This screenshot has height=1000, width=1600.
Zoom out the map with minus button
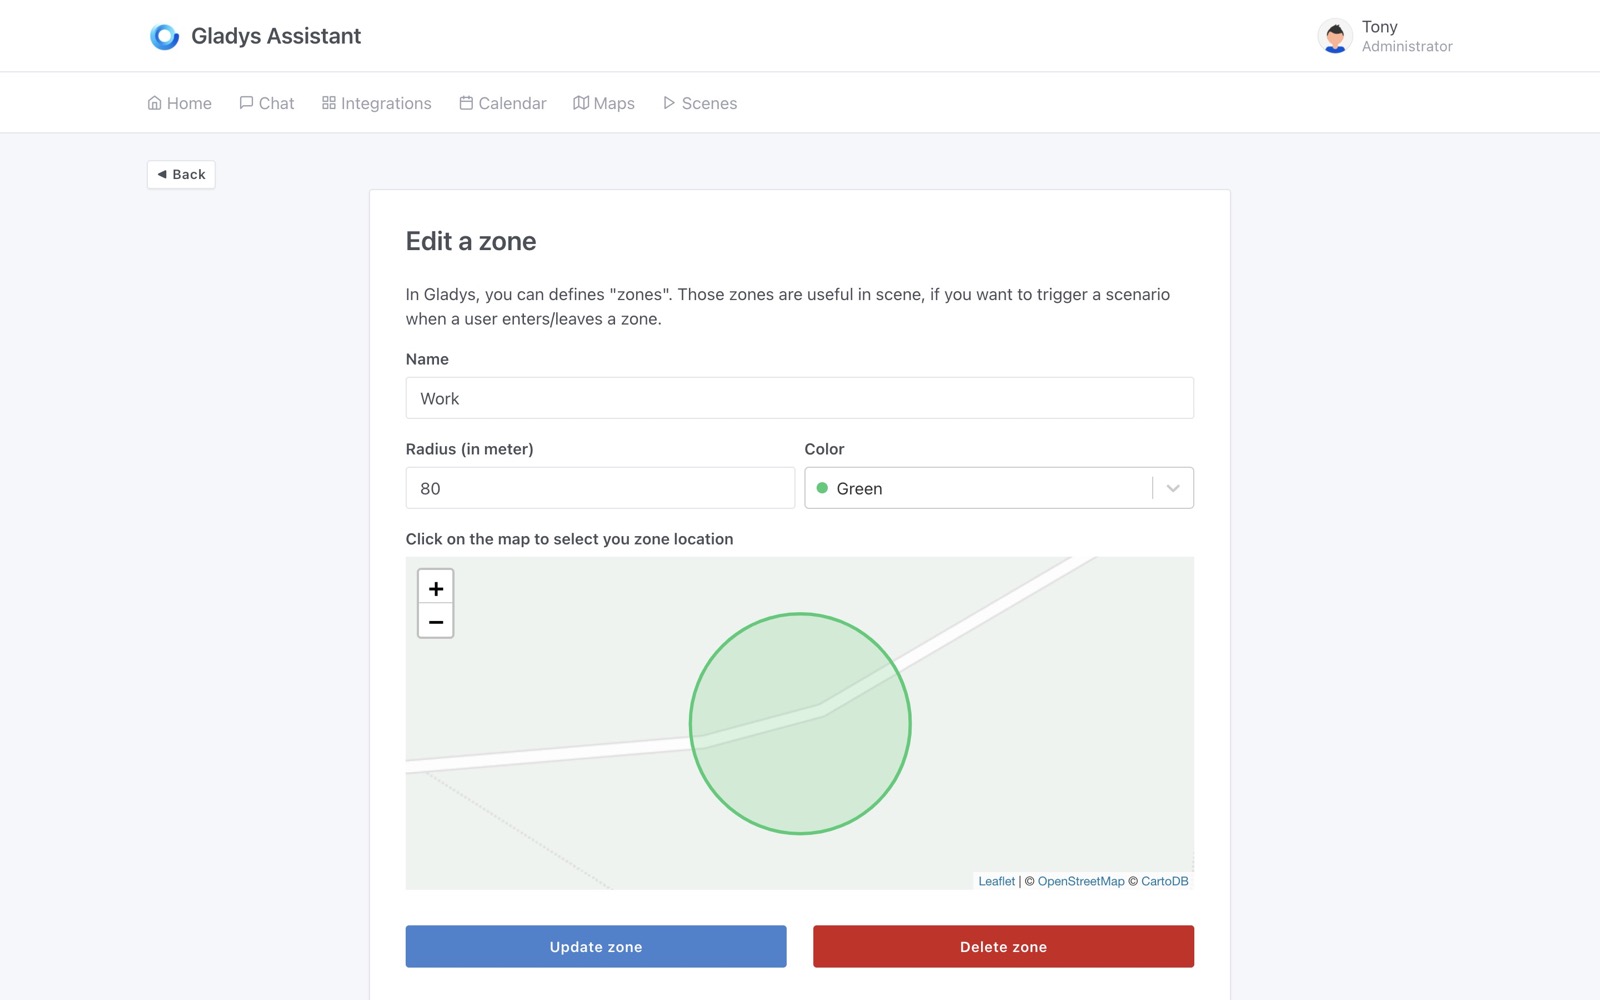point(435,621)
